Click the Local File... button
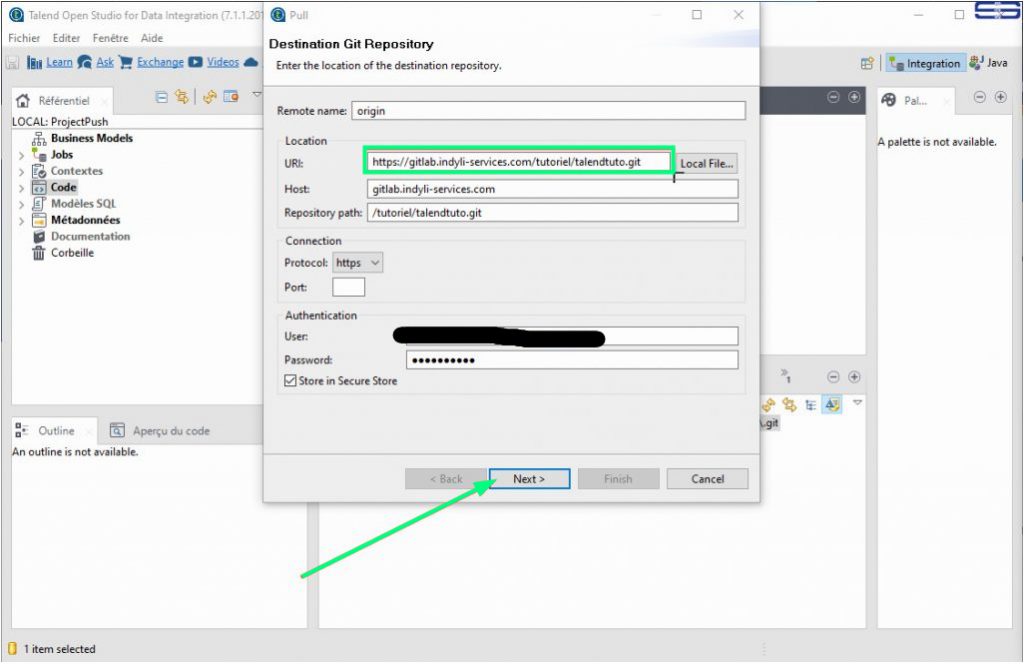Viewport: 1024px width, 664px height. point(706,164)
